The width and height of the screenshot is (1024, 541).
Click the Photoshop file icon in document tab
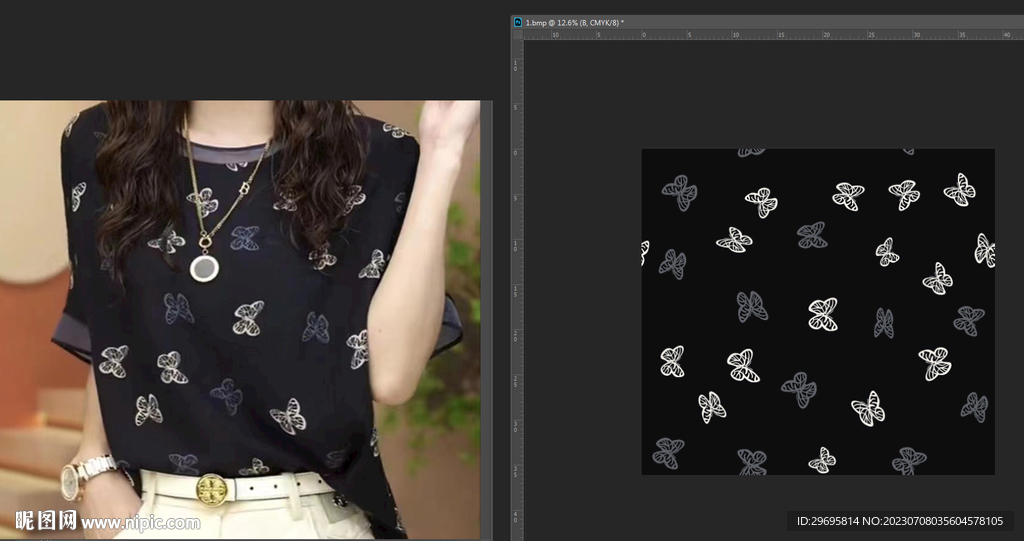[x=517, y=21]
